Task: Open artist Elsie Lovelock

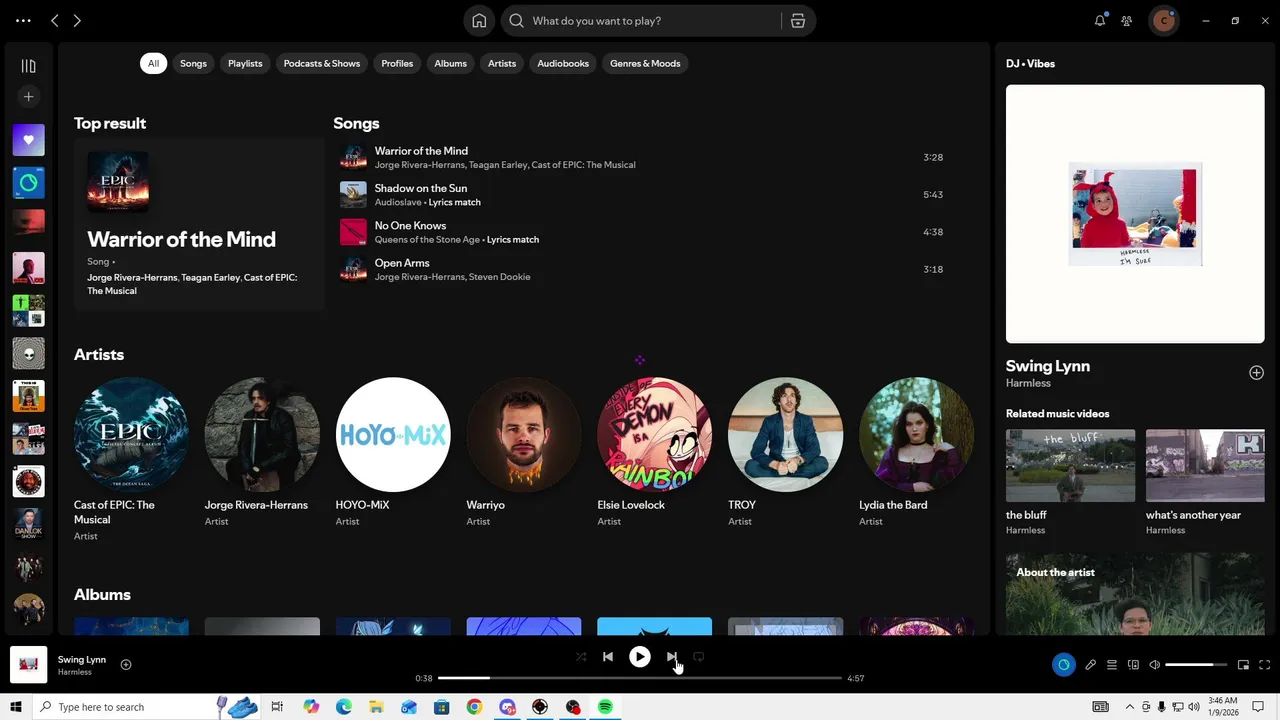Action: click(x=655, y=451)
